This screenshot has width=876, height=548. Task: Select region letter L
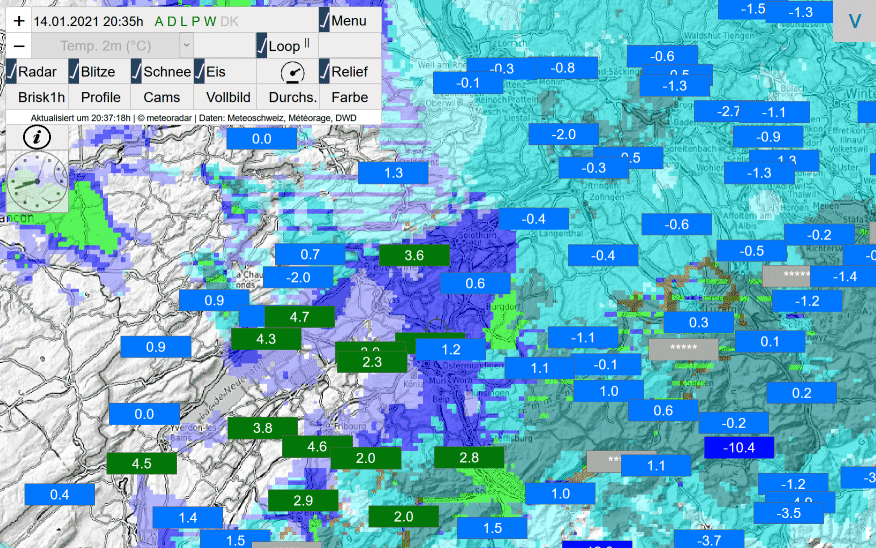tap(183, 21)
